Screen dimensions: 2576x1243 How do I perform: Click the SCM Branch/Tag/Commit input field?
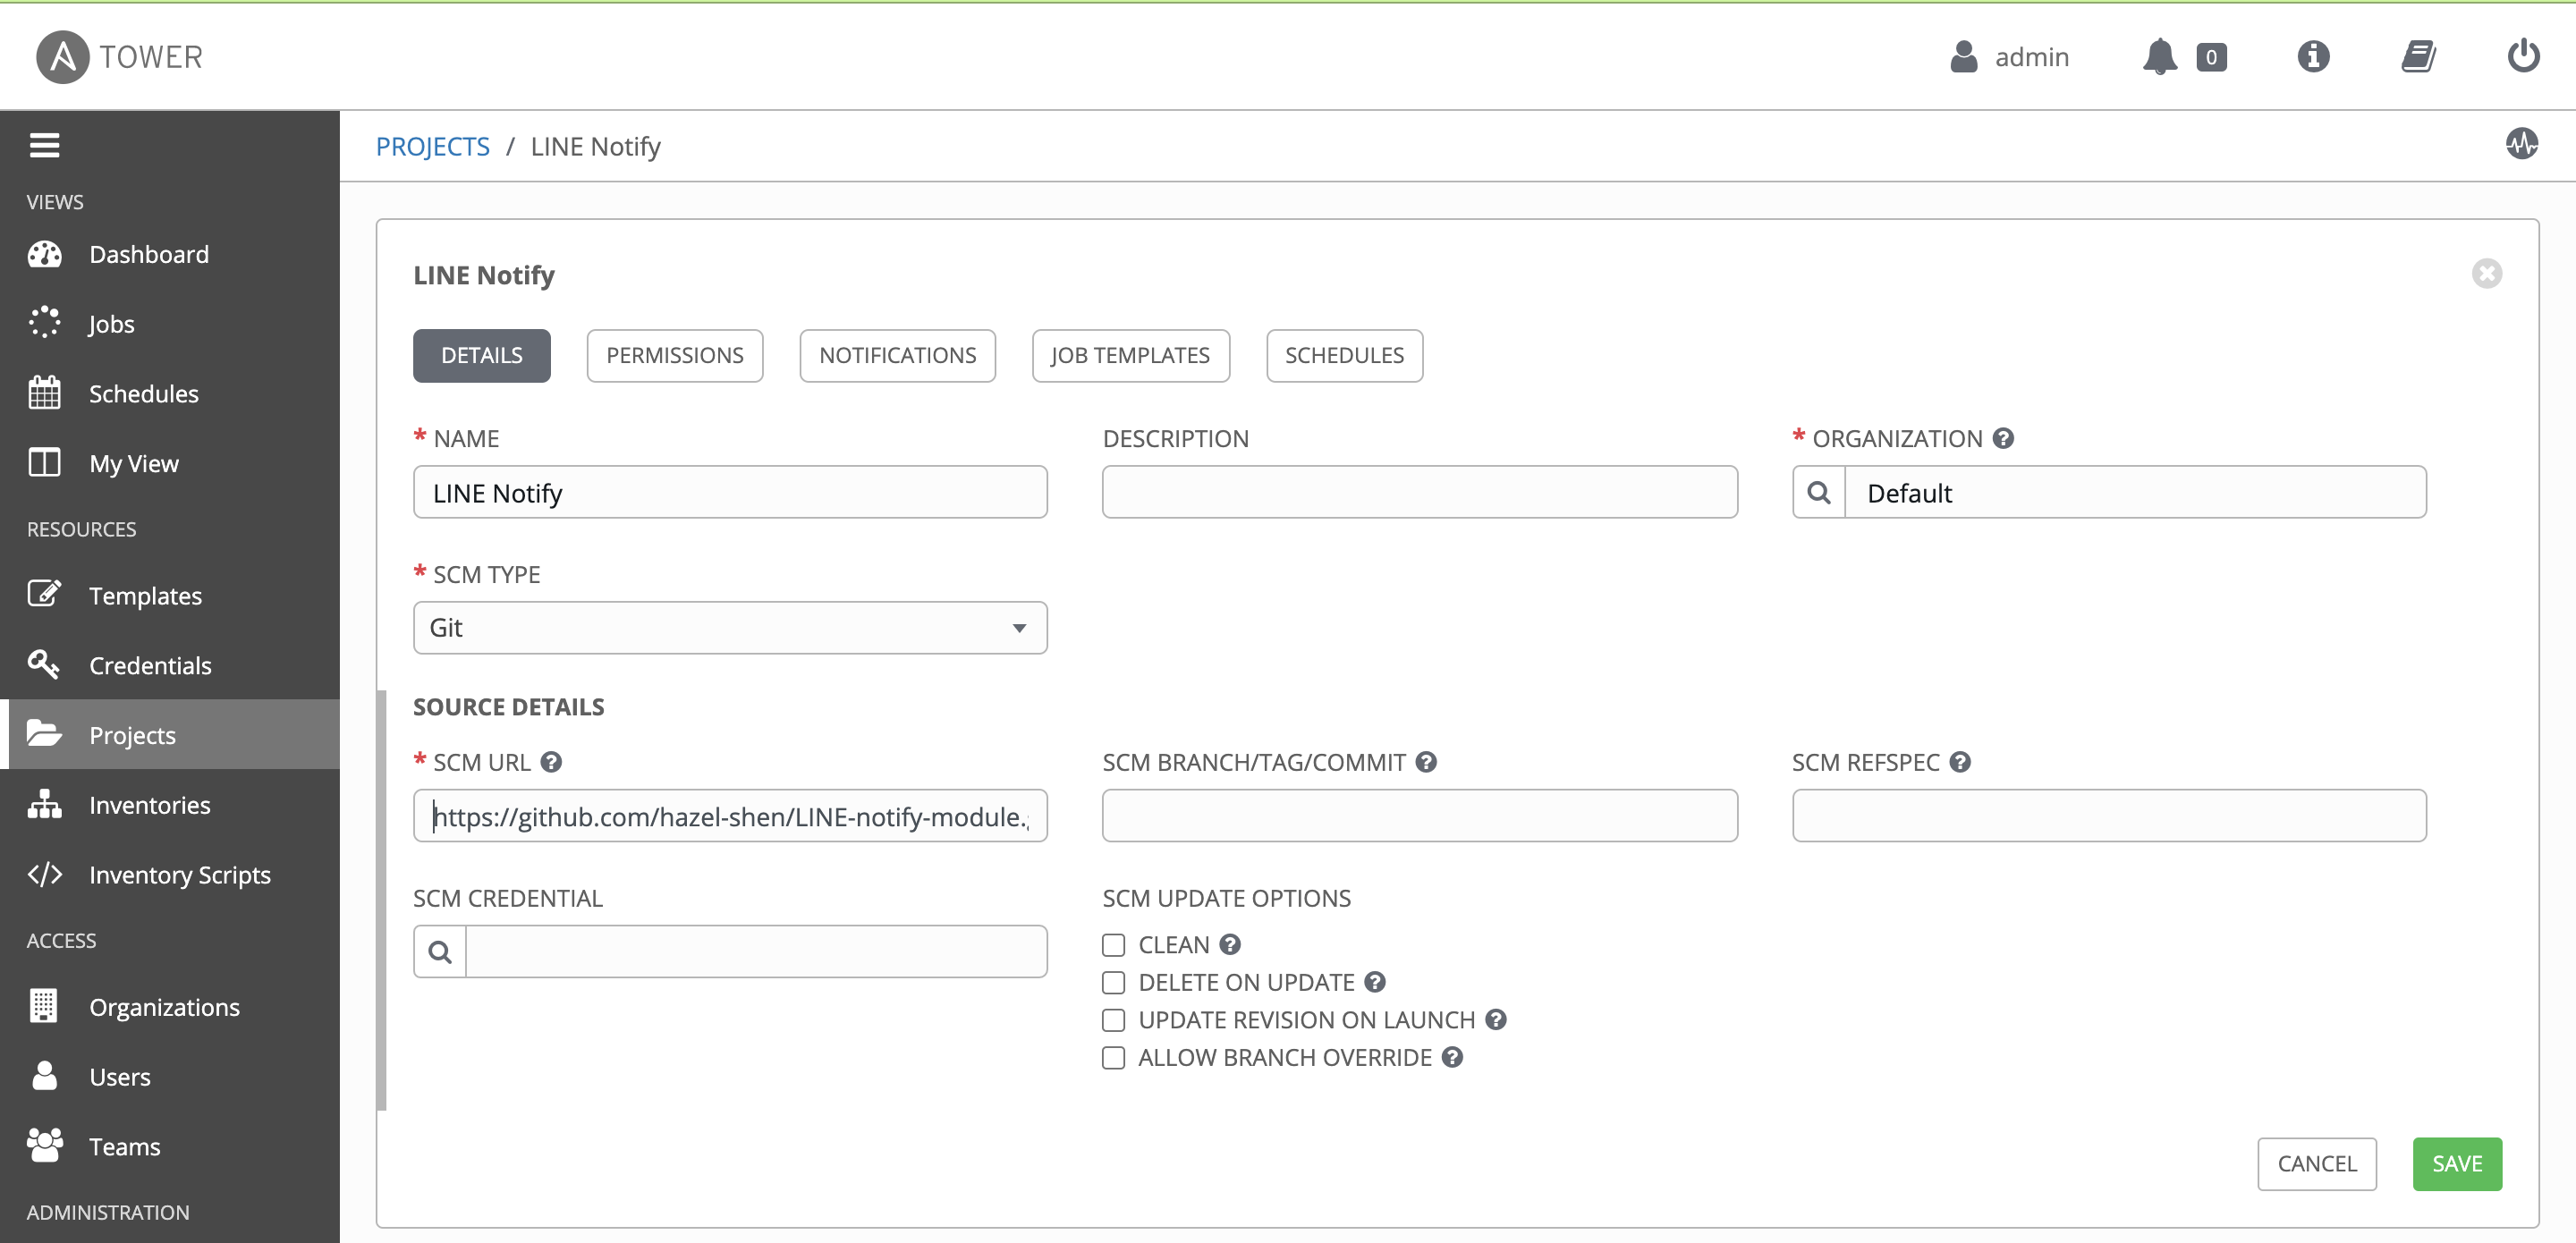point(1420,816)
